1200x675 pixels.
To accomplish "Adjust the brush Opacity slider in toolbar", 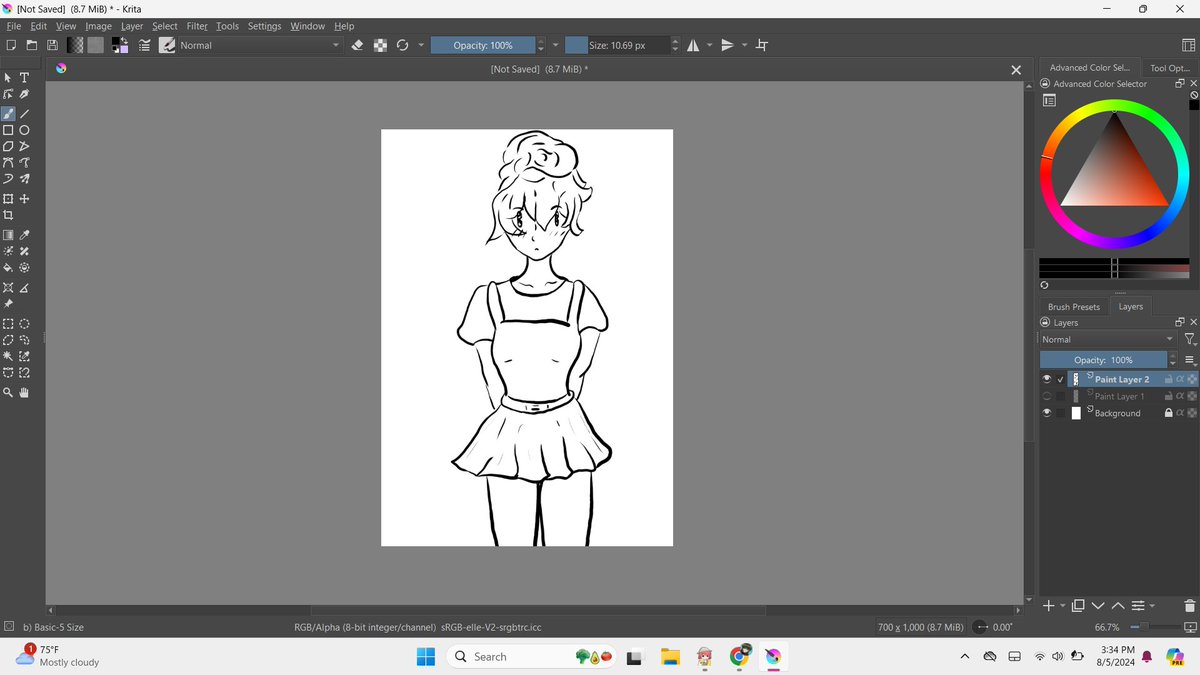I will (x=483, y=45).
